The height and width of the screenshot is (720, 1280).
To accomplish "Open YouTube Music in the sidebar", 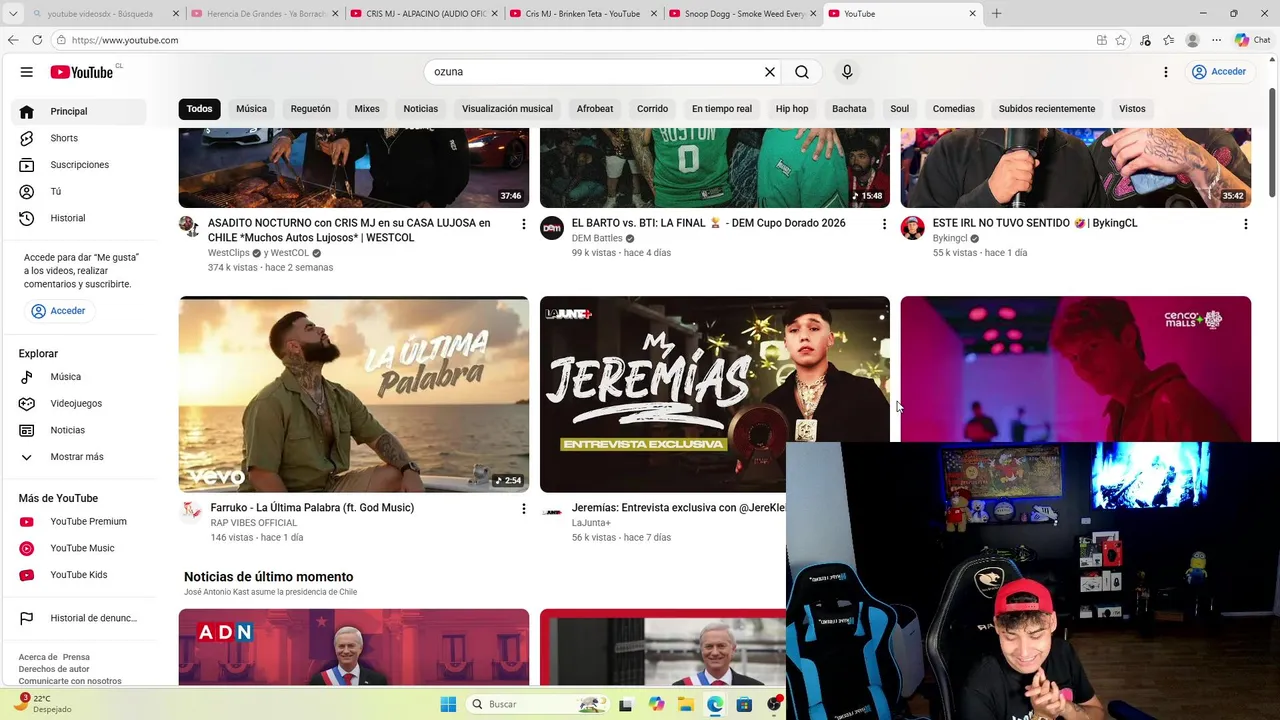I will pyautogui.click(x=82, y=548).
